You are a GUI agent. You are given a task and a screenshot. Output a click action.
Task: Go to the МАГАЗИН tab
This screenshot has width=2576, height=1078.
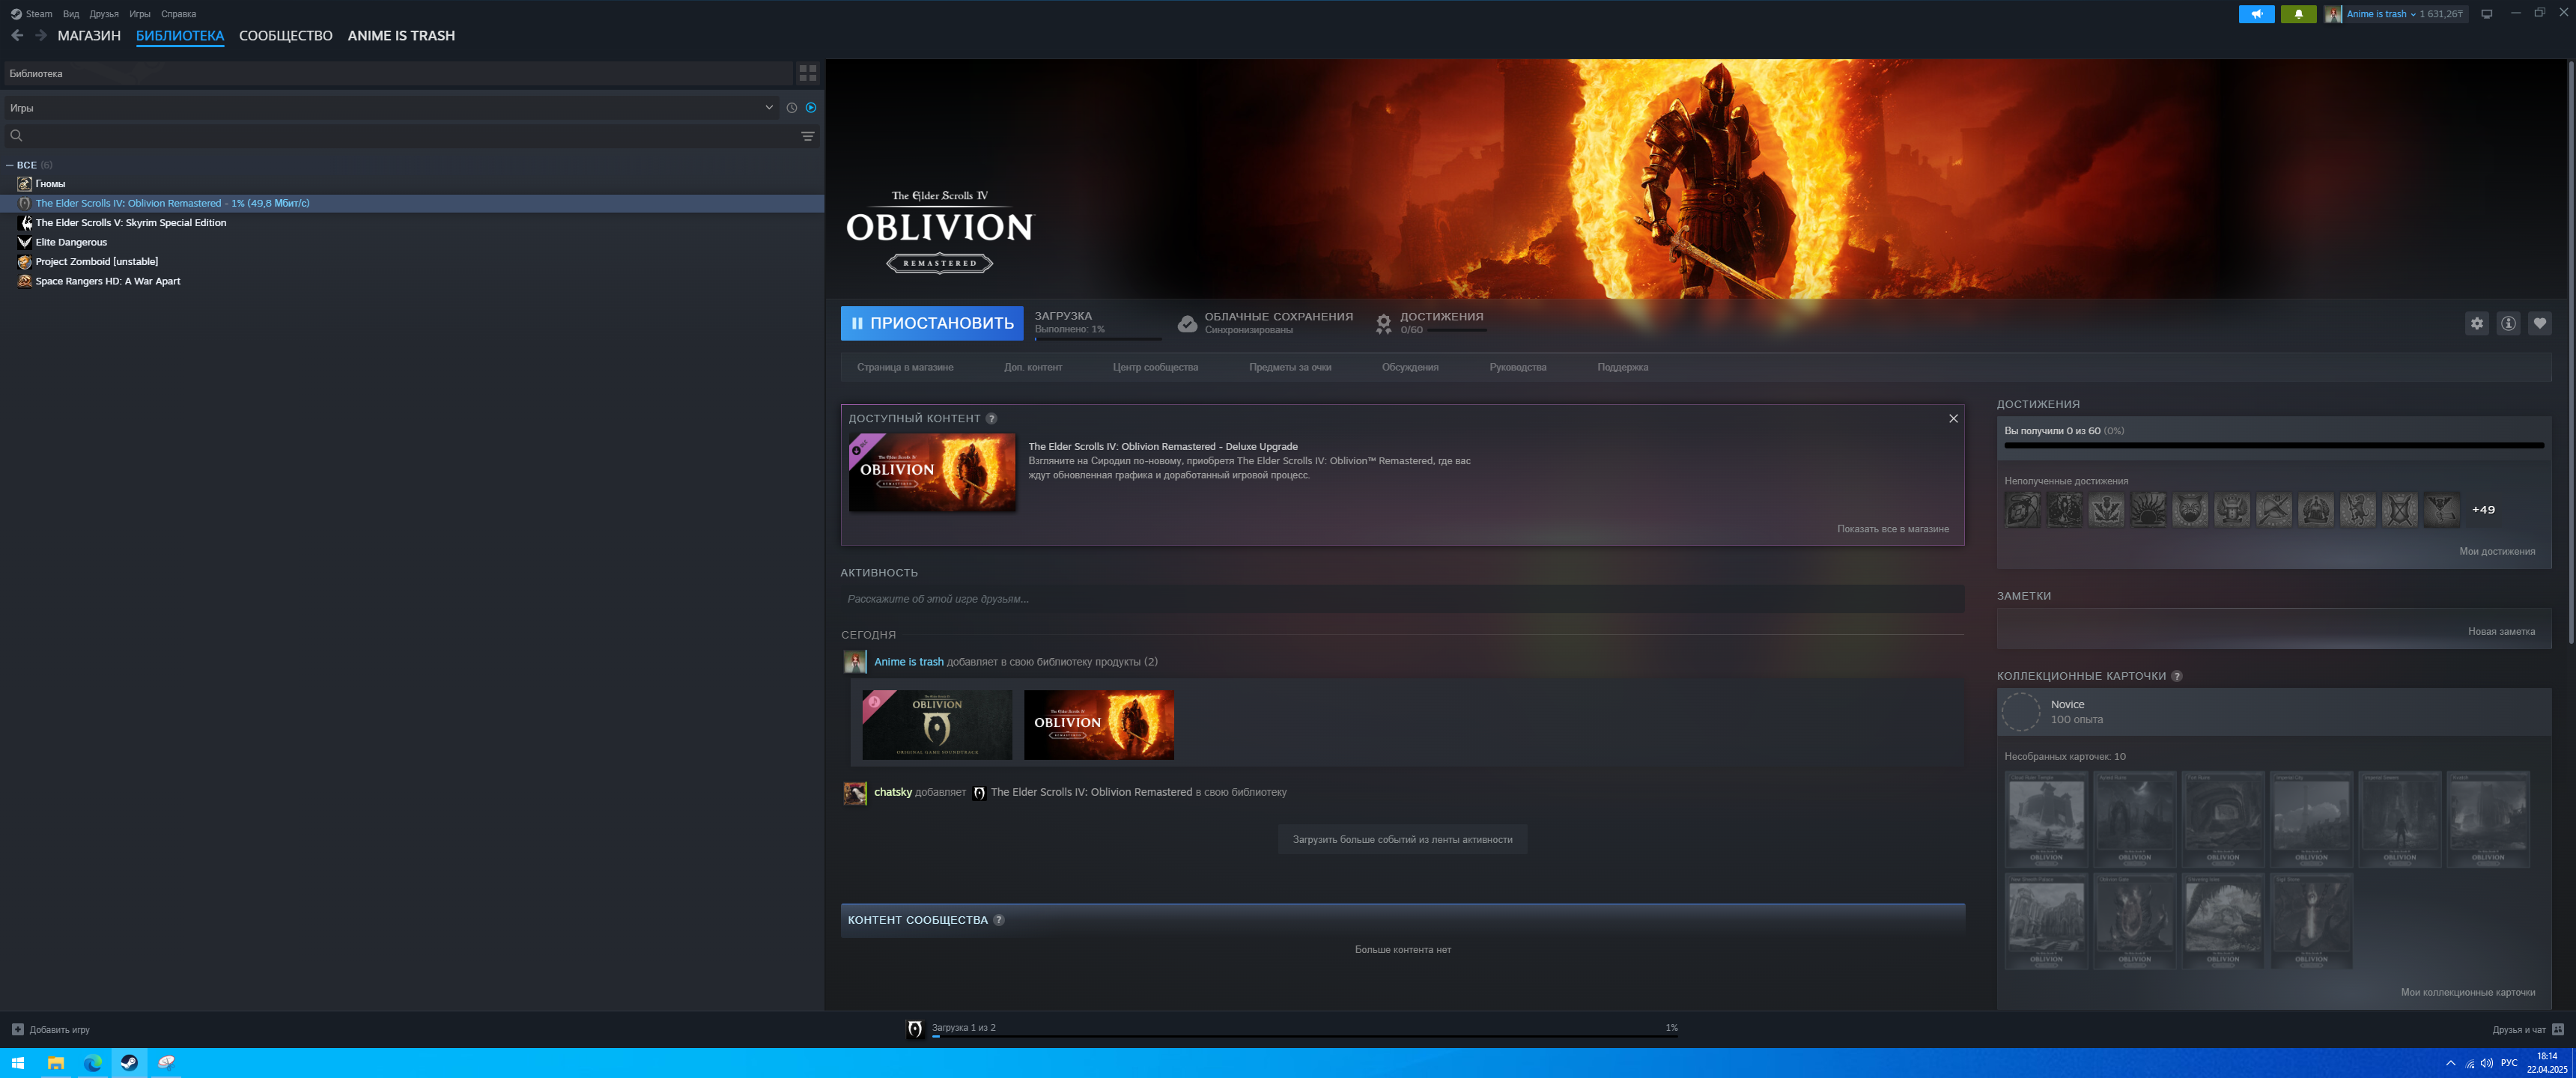89,36
